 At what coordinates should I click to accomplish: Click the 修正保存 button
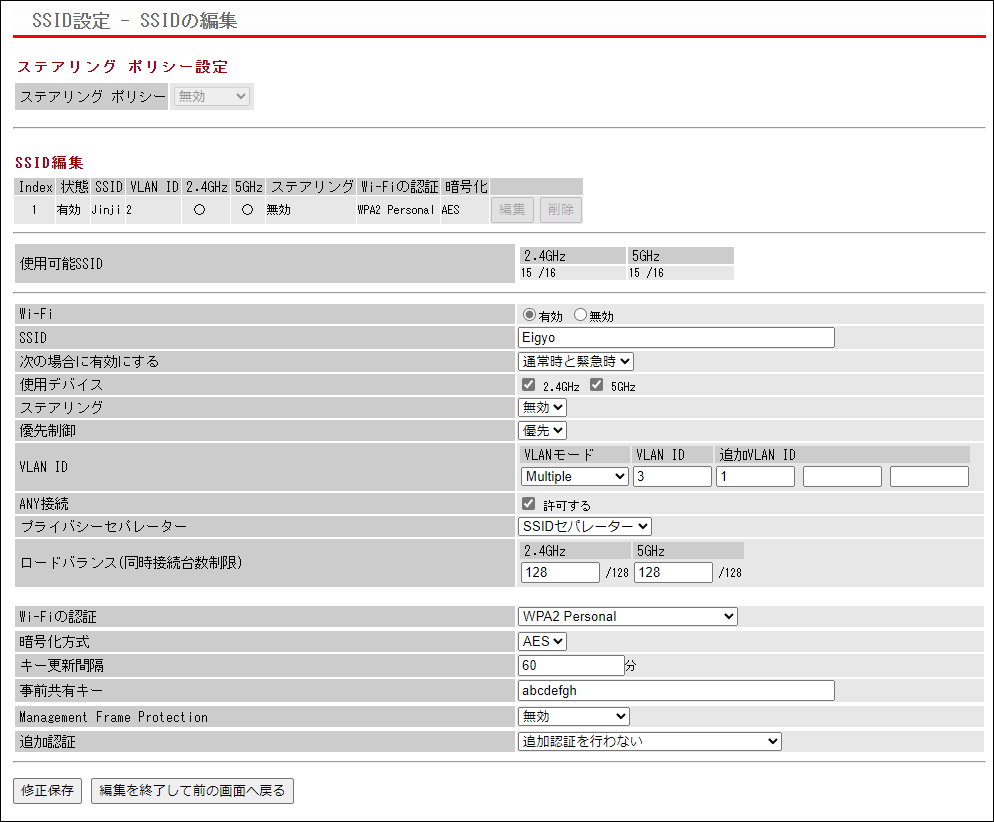click(48, 790)
